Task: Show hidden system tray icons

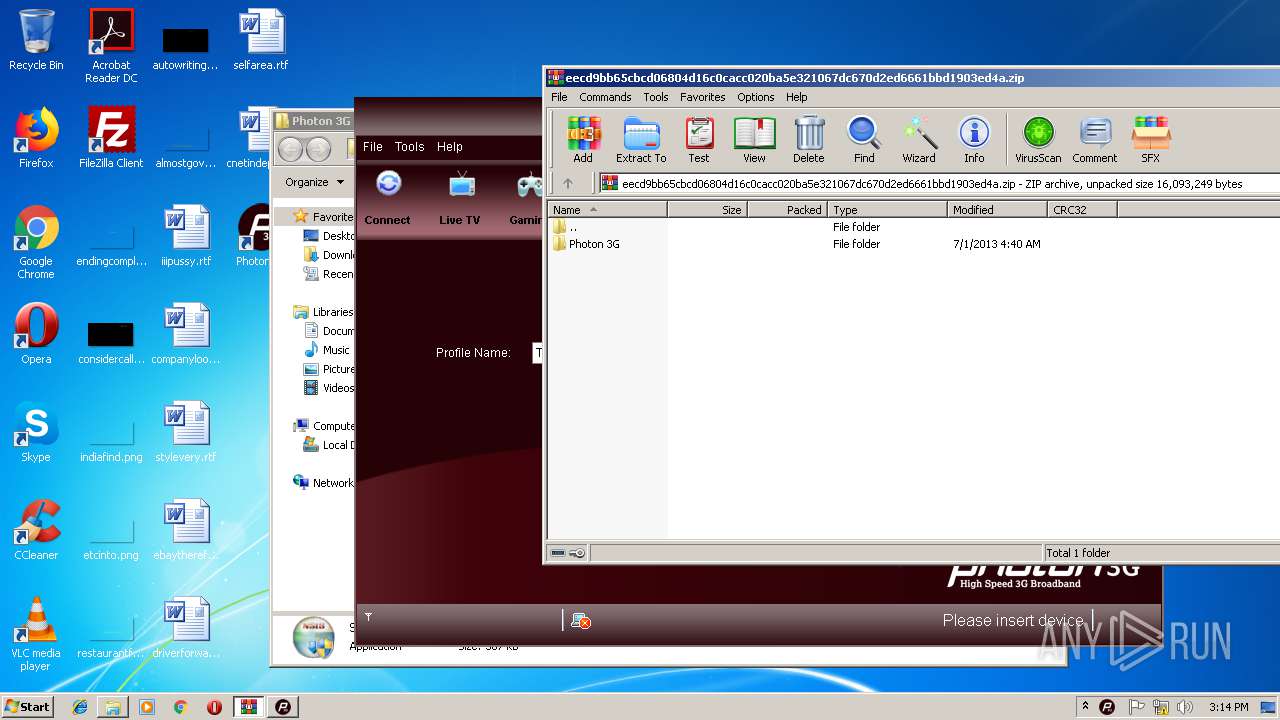Action: [x=1086, y=707]
